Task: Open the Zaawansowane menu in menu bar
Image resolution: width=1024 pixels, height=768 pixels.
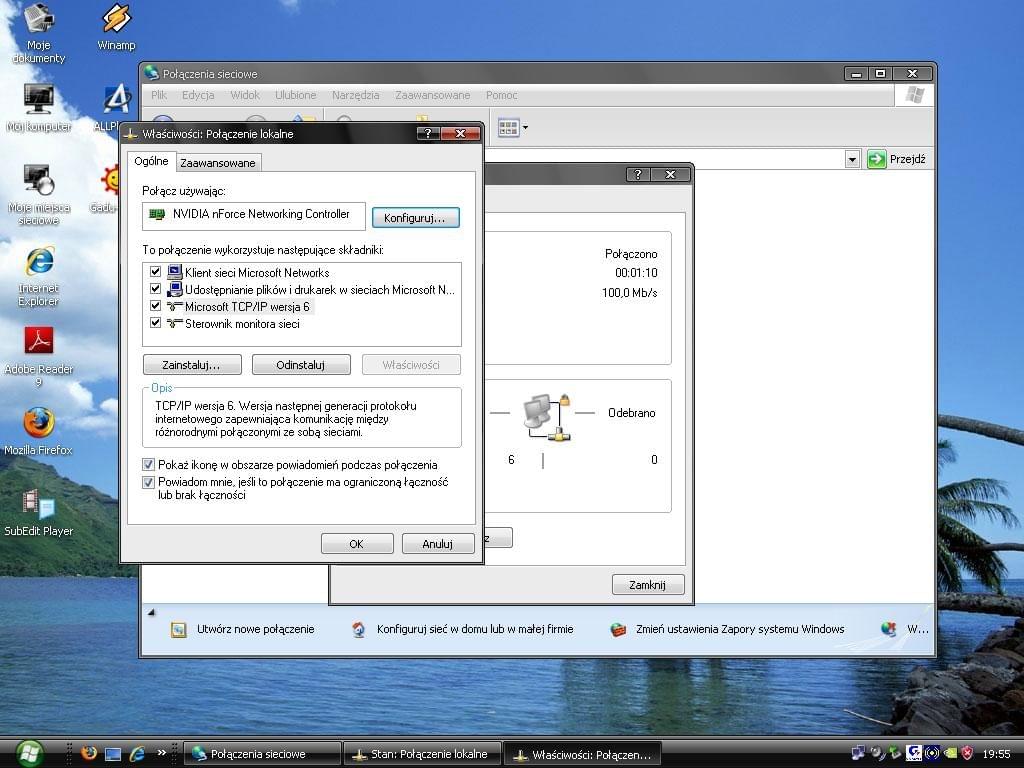Action: tap(432, 95)
